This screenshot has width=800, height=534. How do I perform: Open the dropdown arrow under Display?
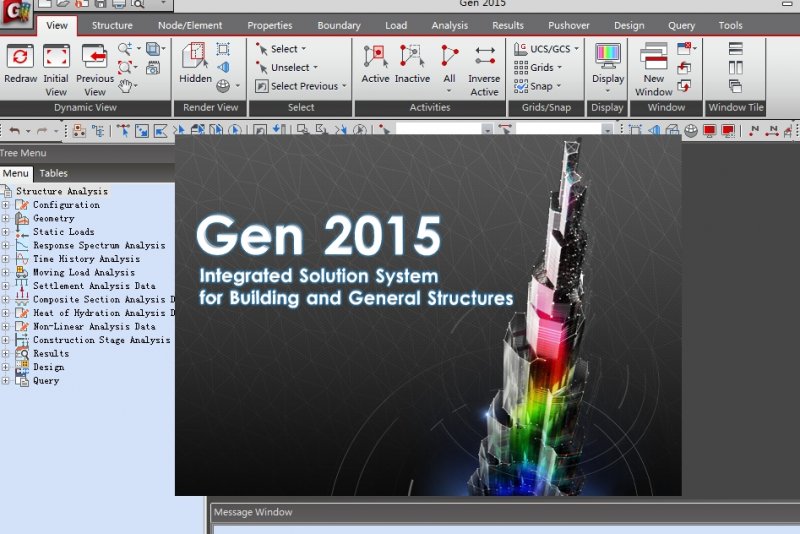pos(608,91)
